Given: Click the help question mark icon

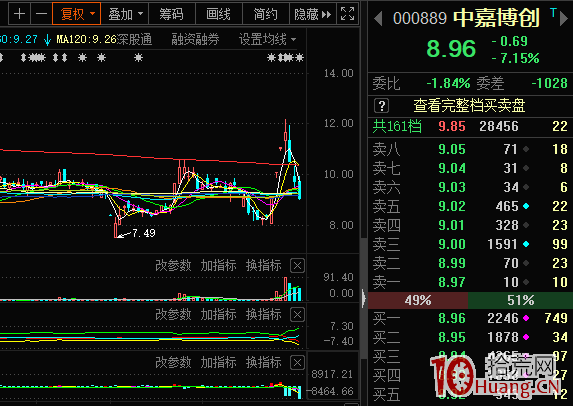Looking at the screenshot, I should point(382,106).
